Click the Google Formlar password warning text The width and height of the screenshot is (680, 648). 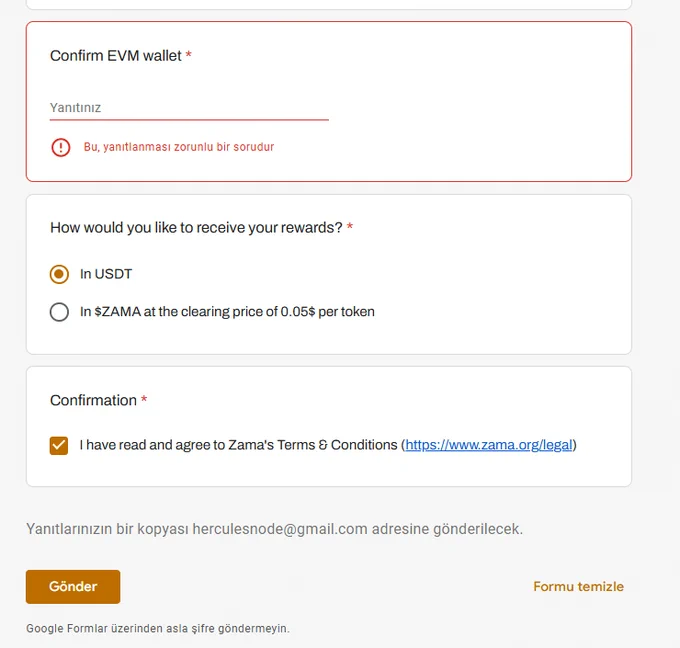tap(158, 628)
